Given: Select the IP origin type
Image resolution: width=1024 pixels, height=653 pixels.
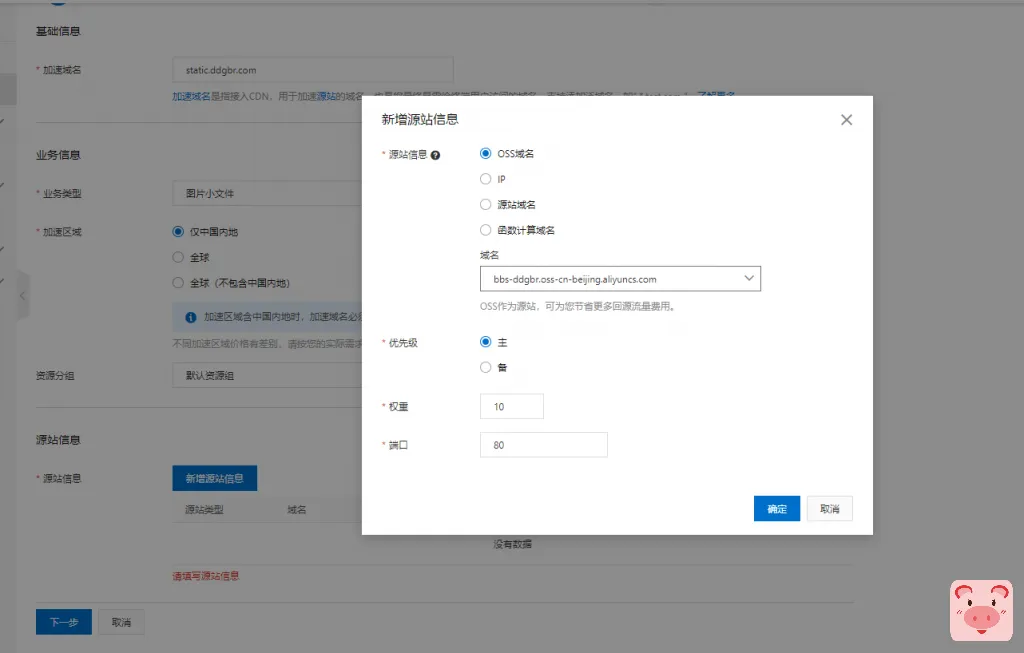Looking at the screenshot, I should [x=485, y=179].
